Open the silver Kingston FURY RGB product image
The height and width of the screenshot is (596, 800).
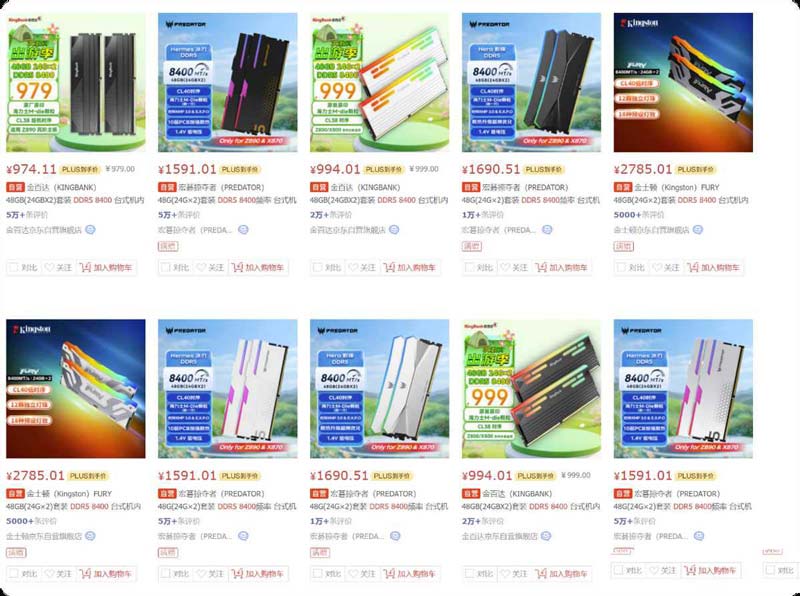tap(76, 388)
